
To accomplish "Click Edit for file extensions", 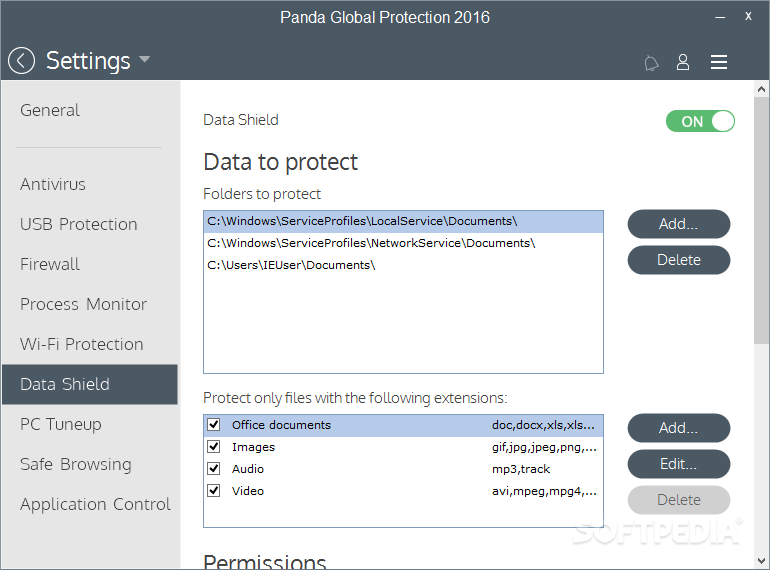I will (x=679, y=464).
